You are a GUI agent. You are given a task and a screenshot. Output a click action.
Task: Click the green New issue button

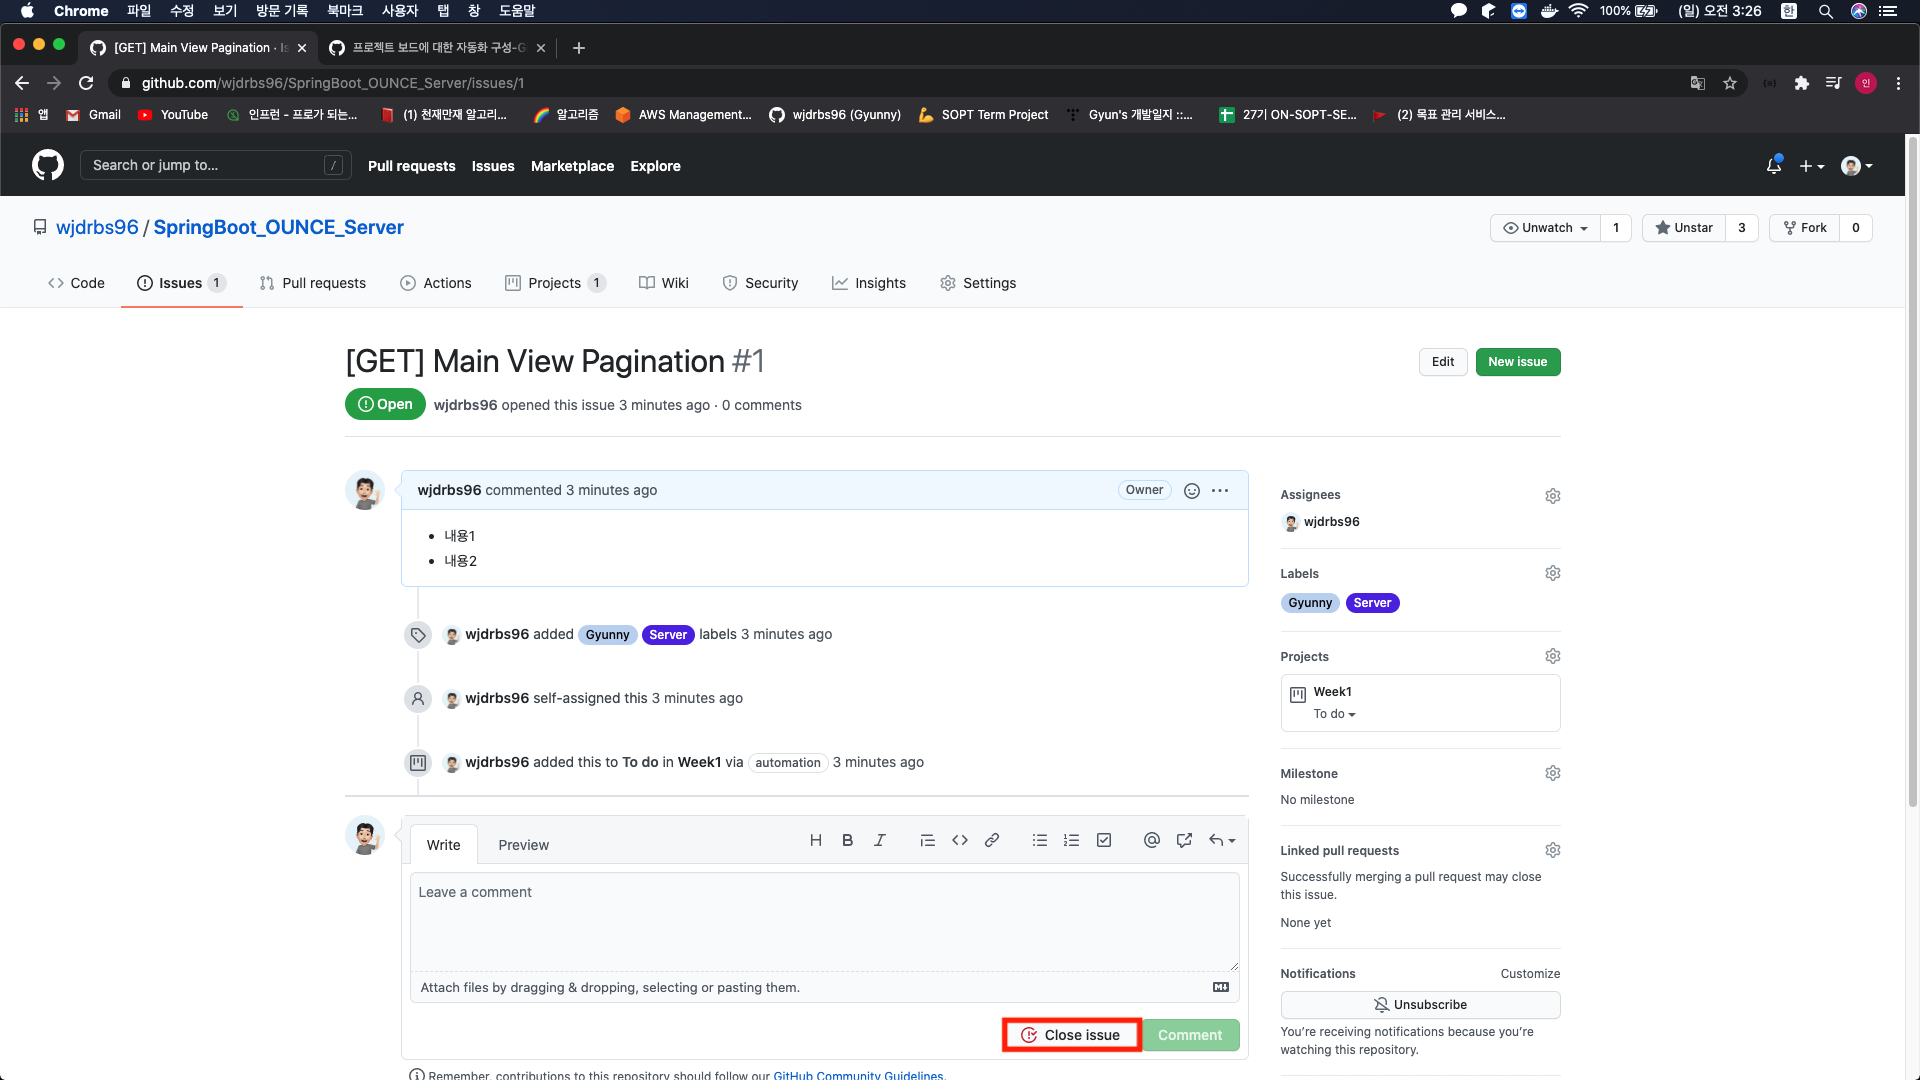(x=1517, y=362)
